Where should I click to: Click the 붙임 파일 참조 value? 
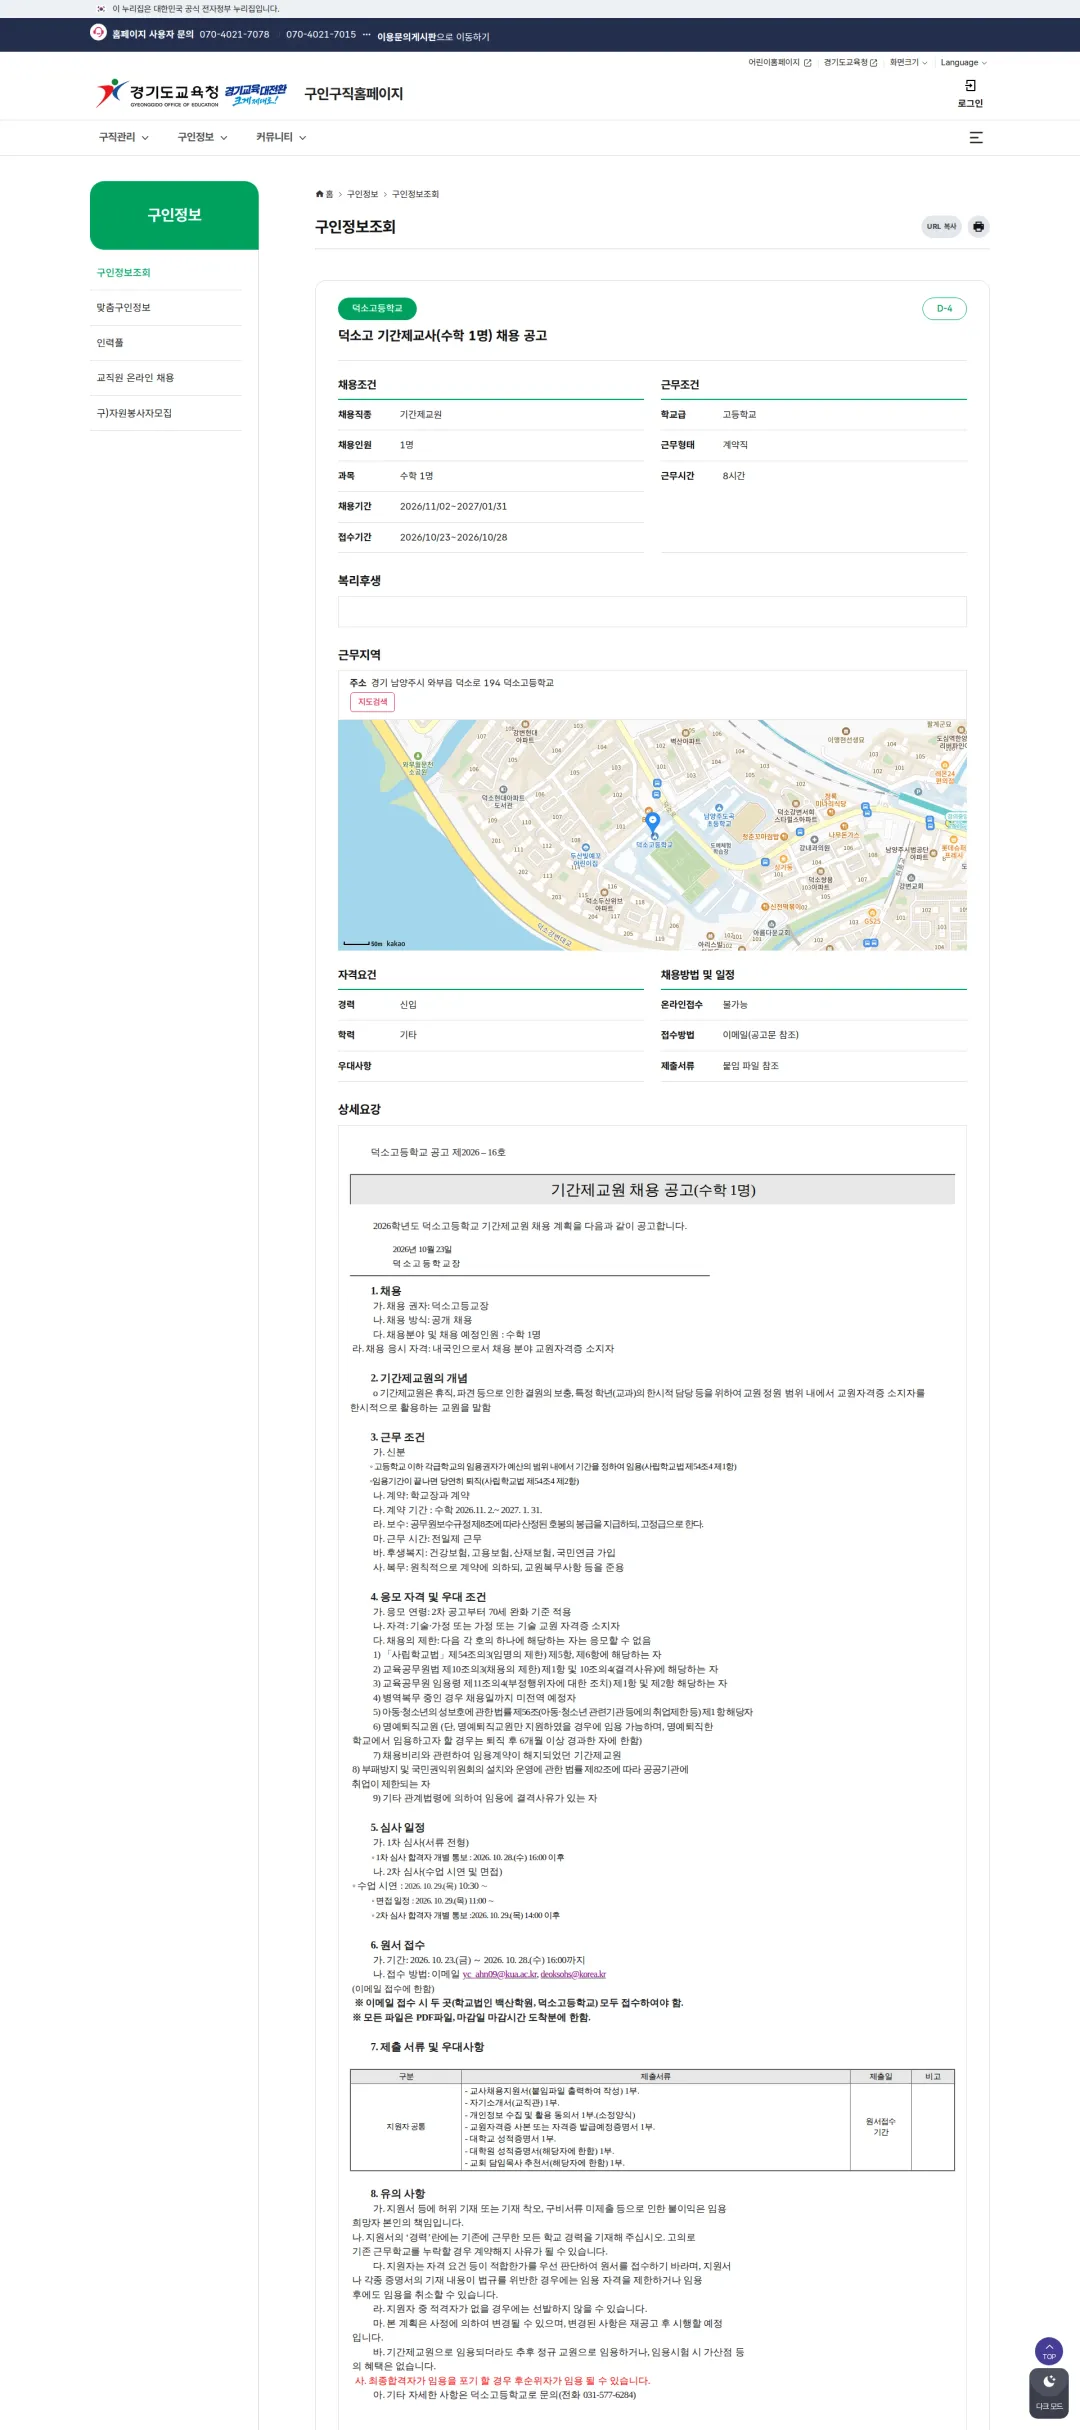point(750,1066)
